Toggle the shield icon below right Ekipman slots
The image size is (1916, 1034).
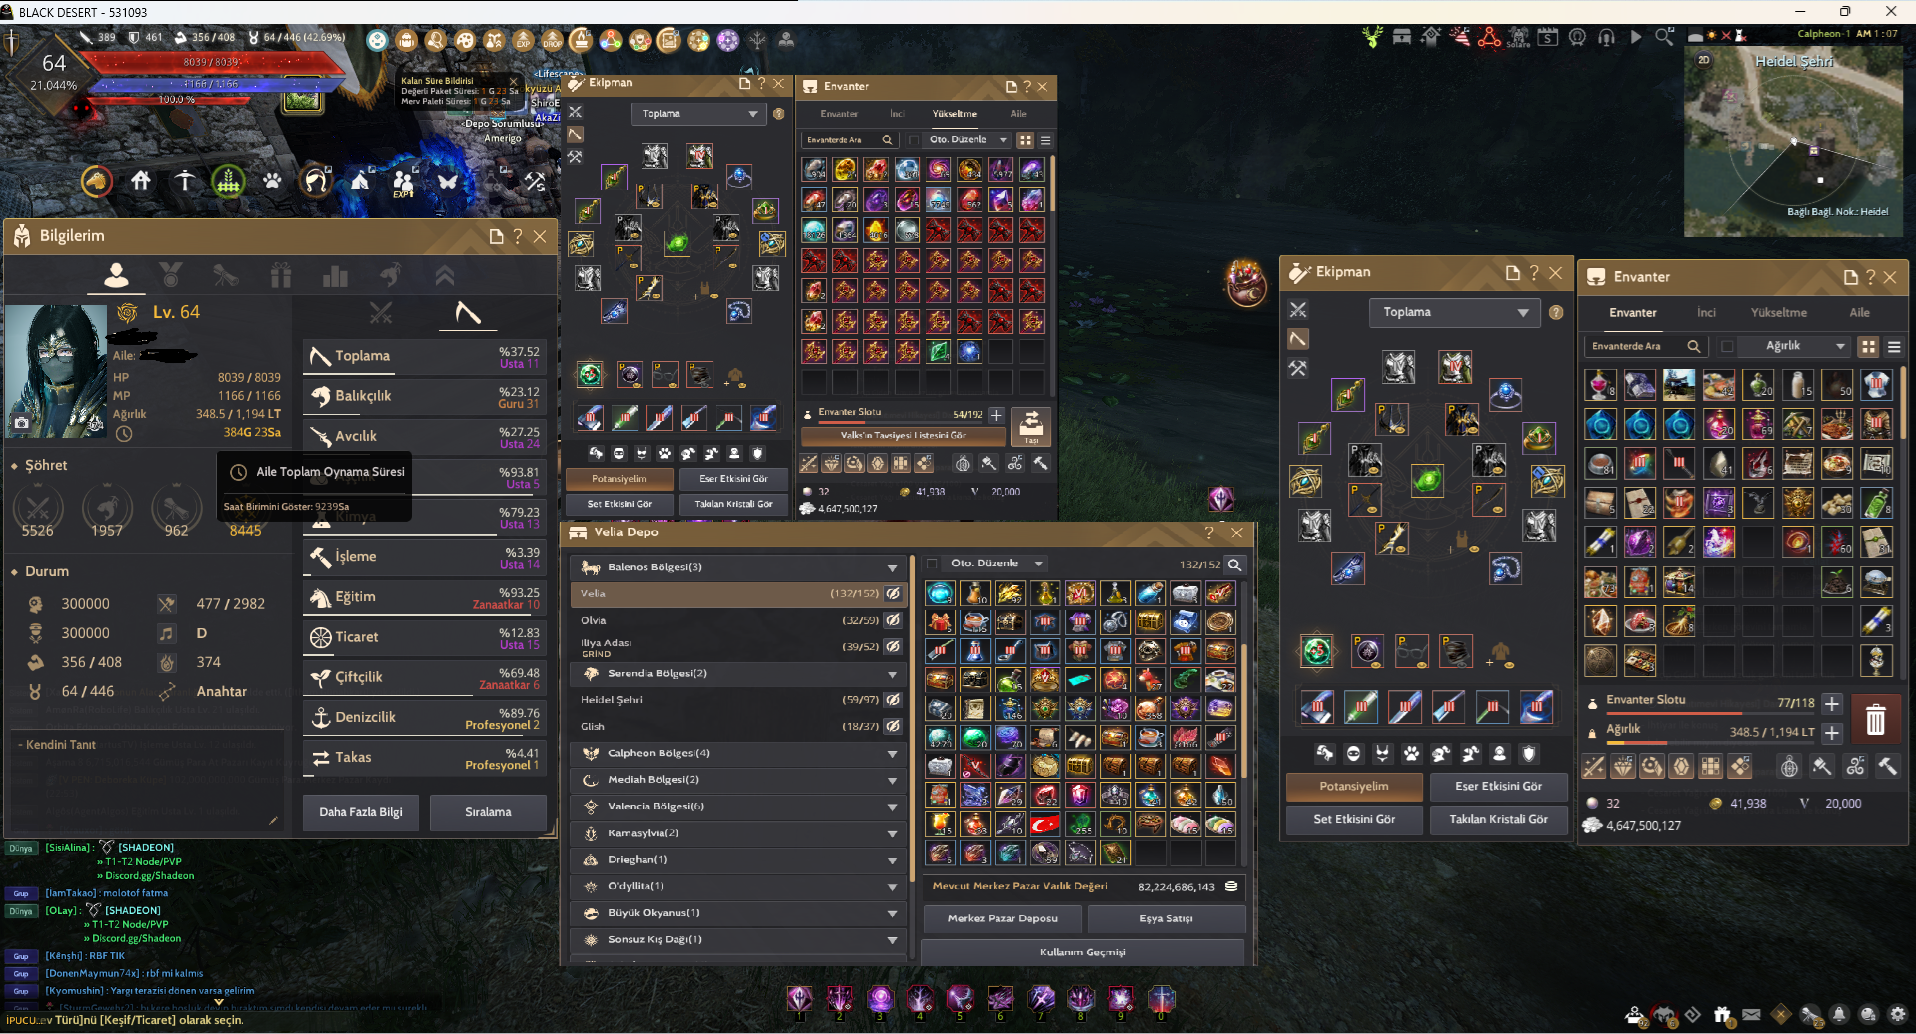(x=1528, y=754)
